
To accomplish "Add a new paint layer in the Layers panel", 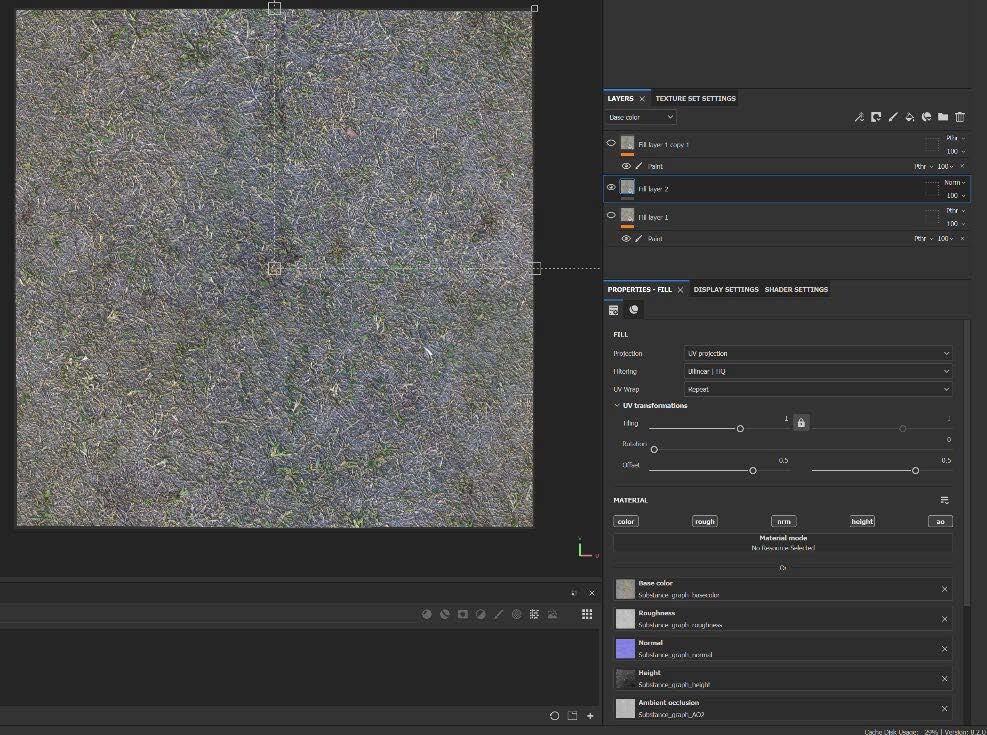I will tap(893, 117).
